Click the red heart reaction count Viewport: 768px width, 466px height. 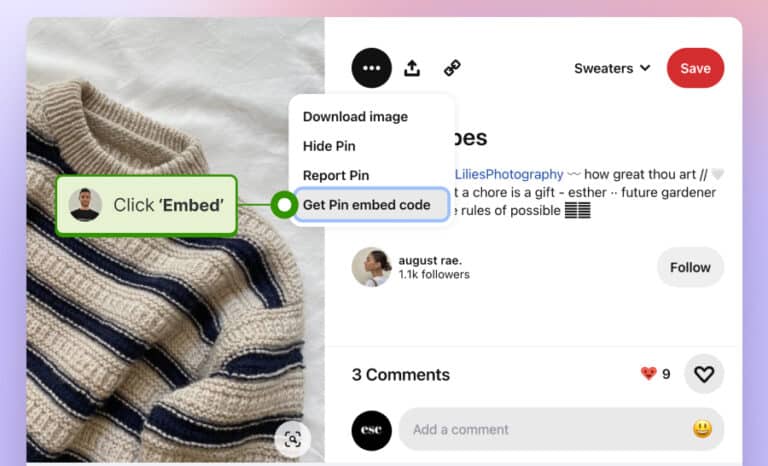point(655,374)
